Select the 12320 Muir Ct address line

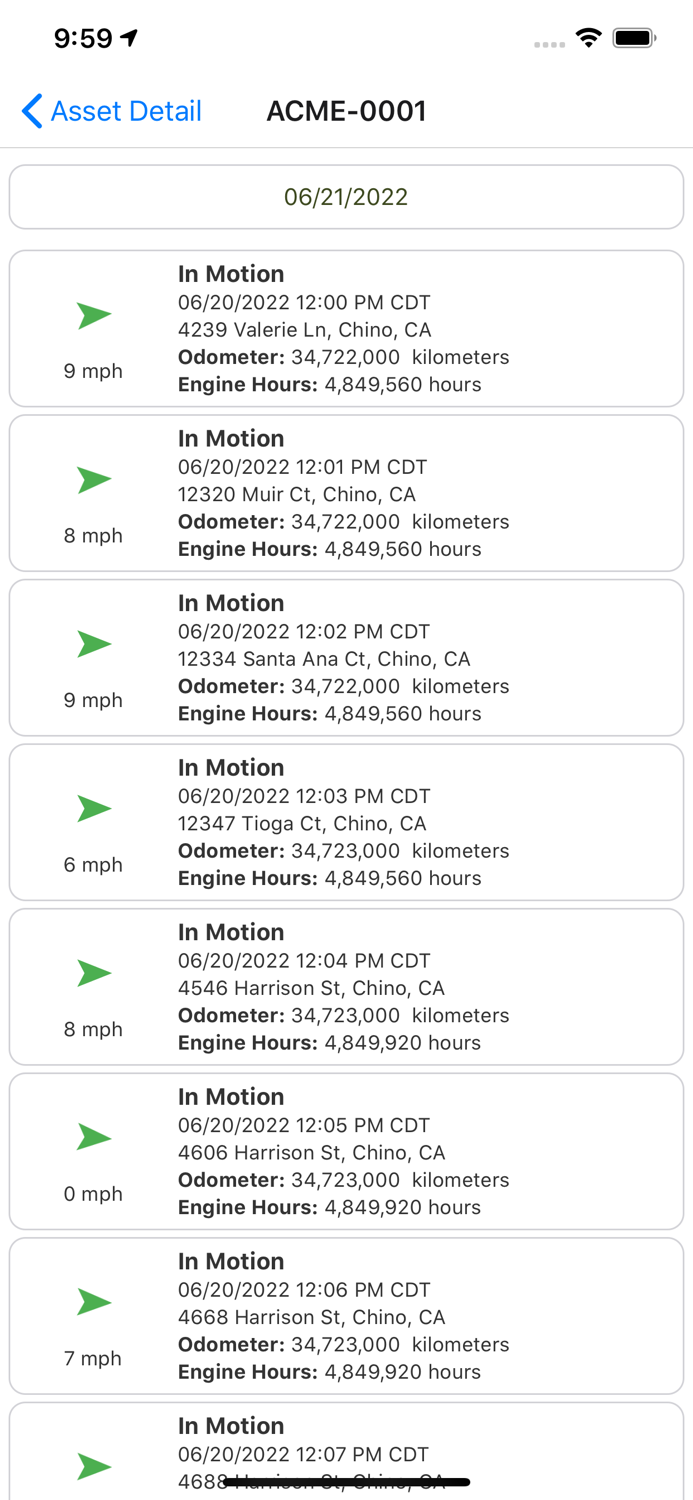pos(296,494)
